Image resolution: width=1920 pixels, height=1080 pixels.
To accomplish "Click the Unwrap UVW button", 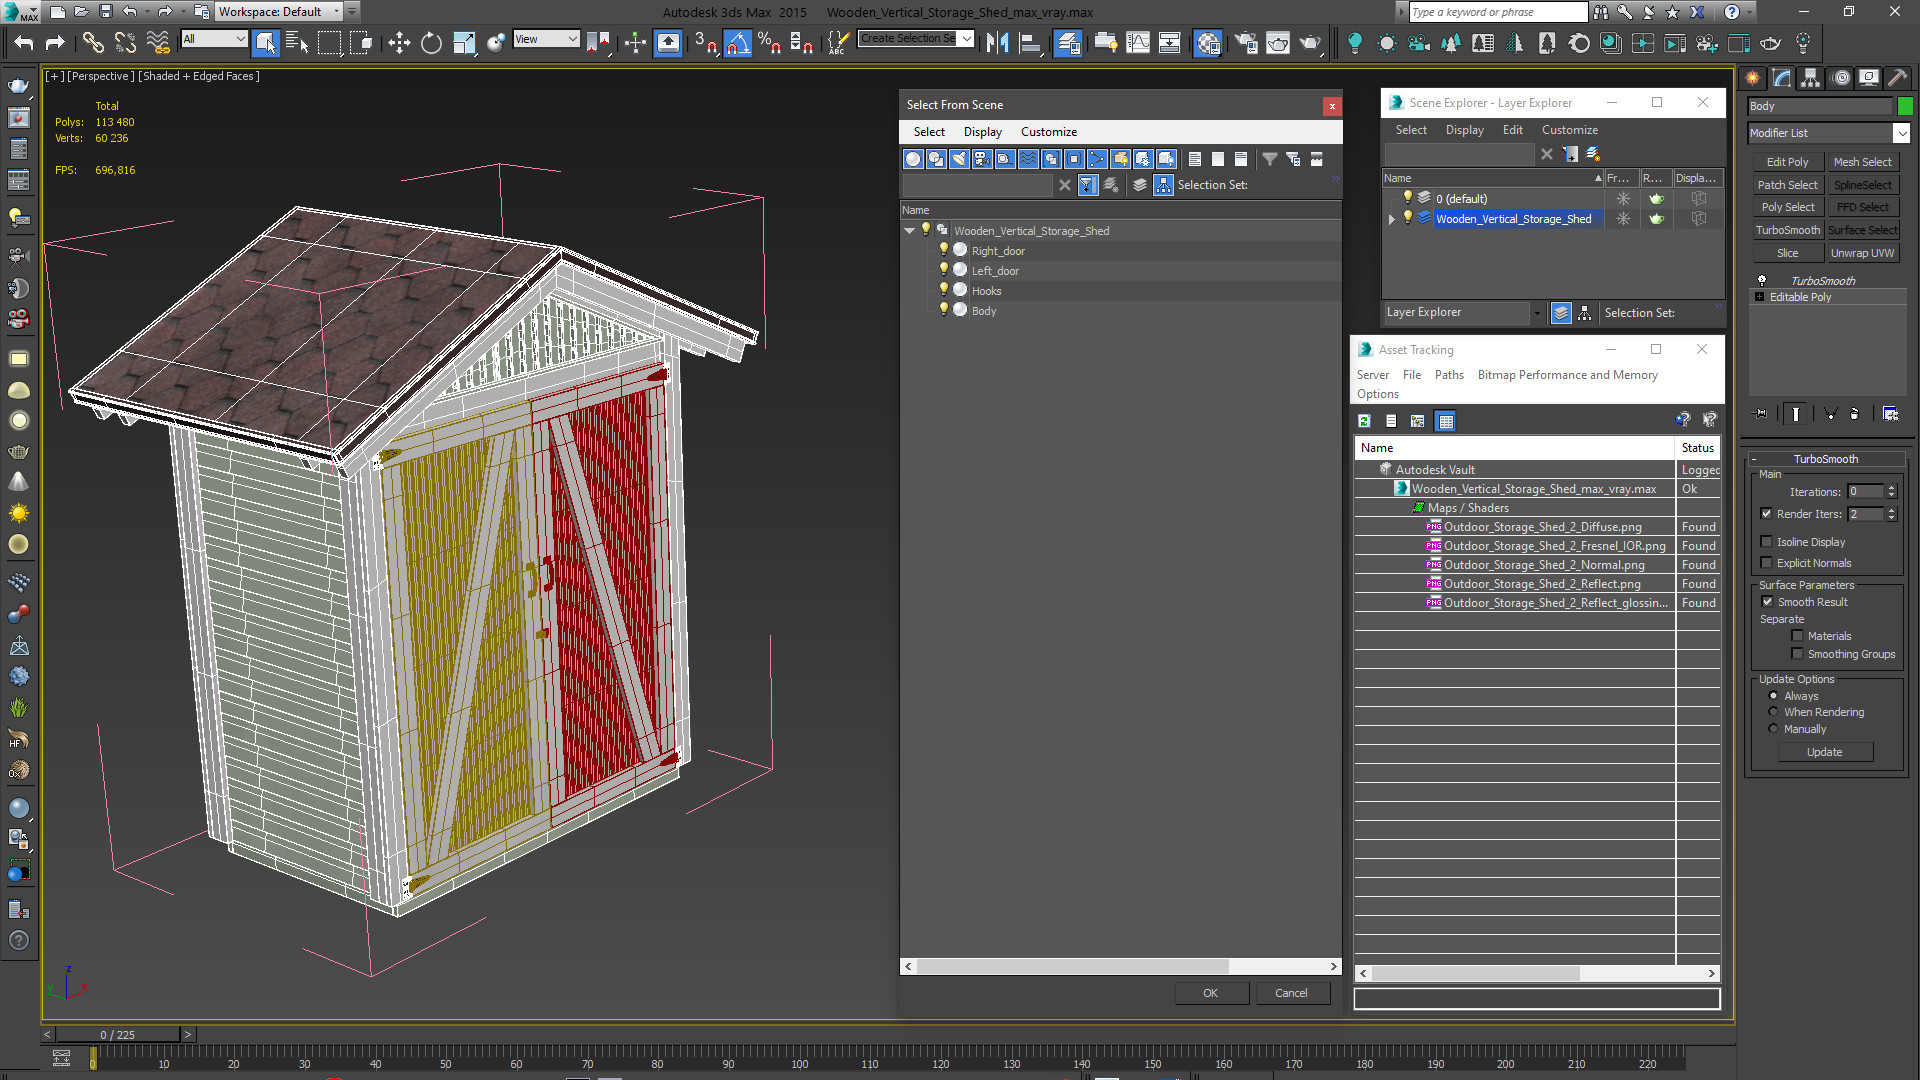I will click(x=1862, y=253).
